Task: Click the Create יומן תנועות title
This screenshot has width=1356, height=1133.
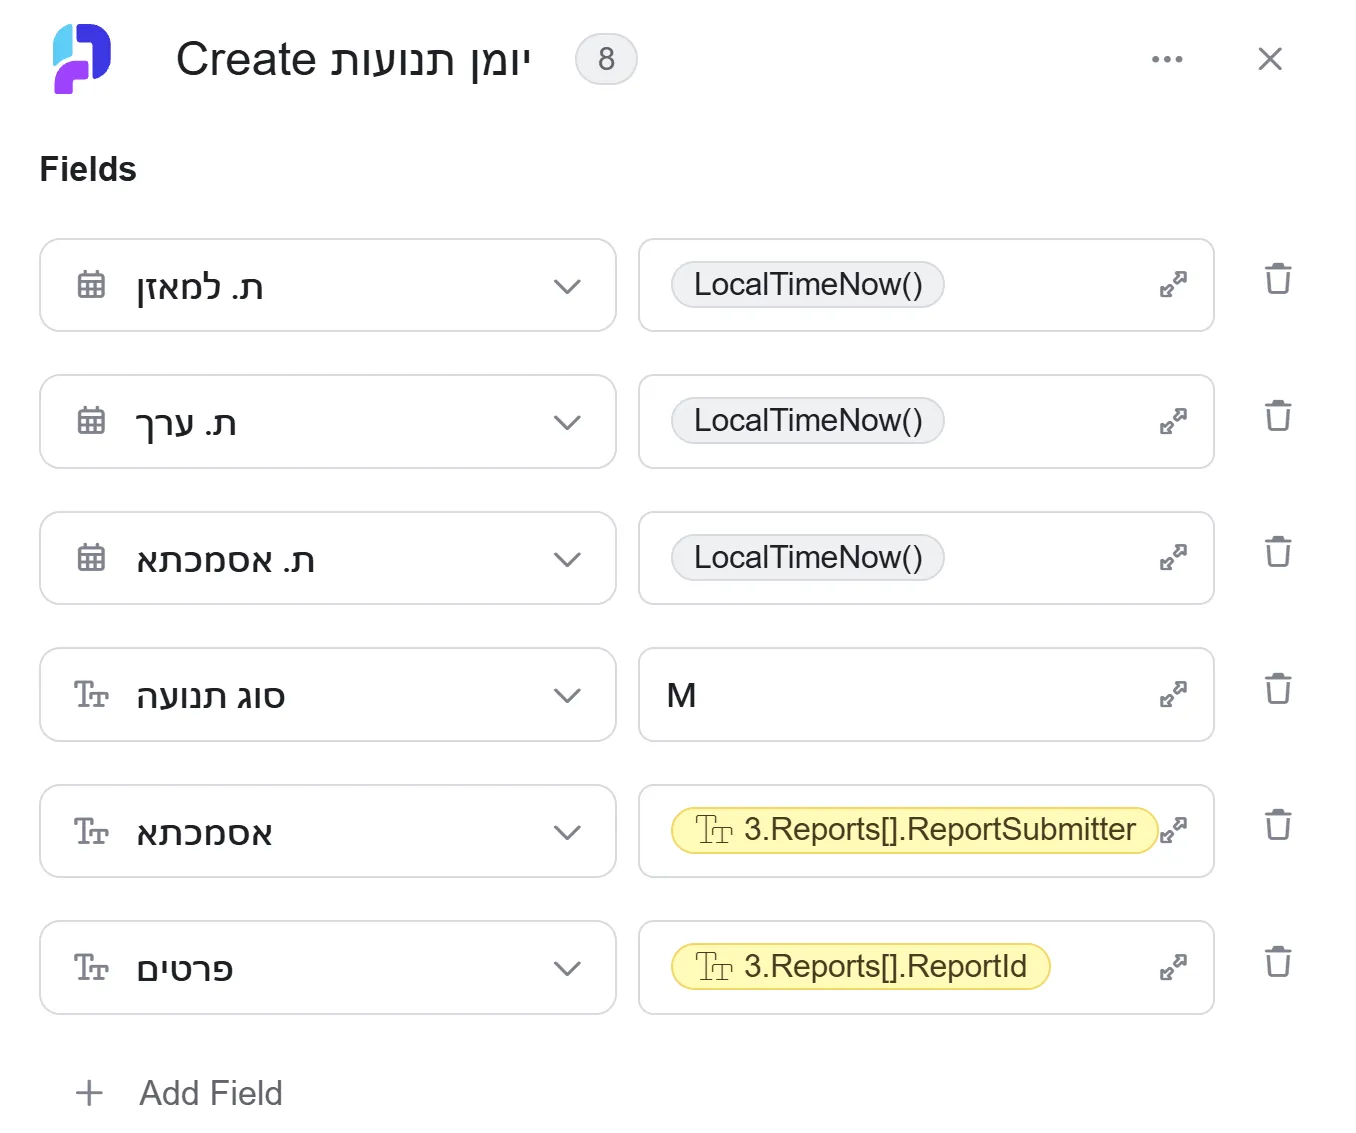Action: (x=353, y=60)
